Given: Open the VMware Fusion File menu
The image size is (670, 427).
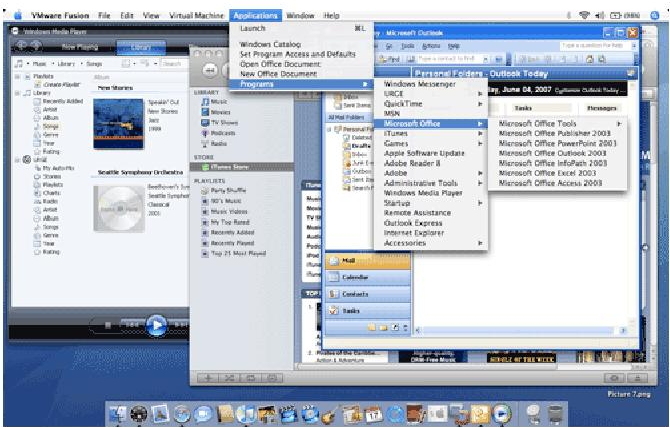Looking at the screenshot, I should coord(104,15).
